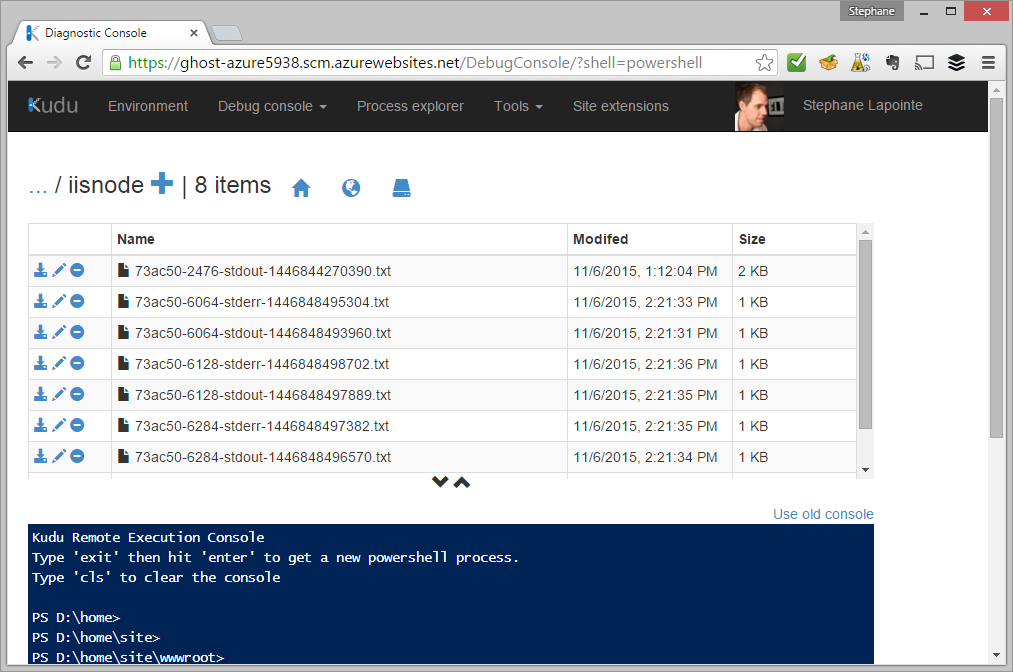Viewport: 1013px width, 672px height.
Task: Open a new browser tab
Action: (226, 33)
